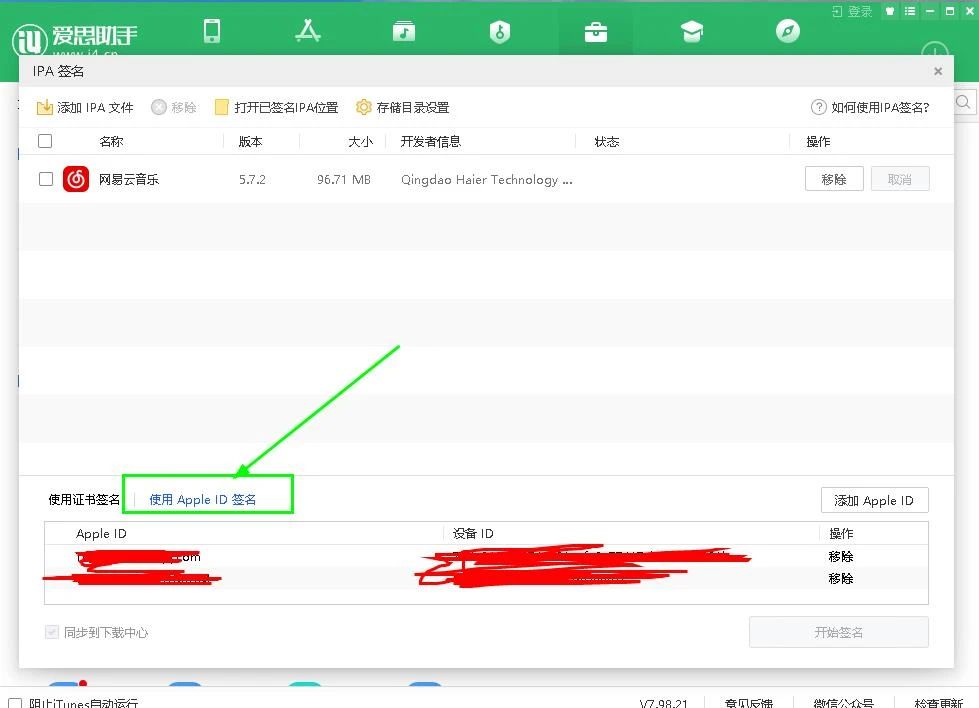Open the how to use IPA signing help
The width and height of the screenshot is (979, 708).
[870, 107]
